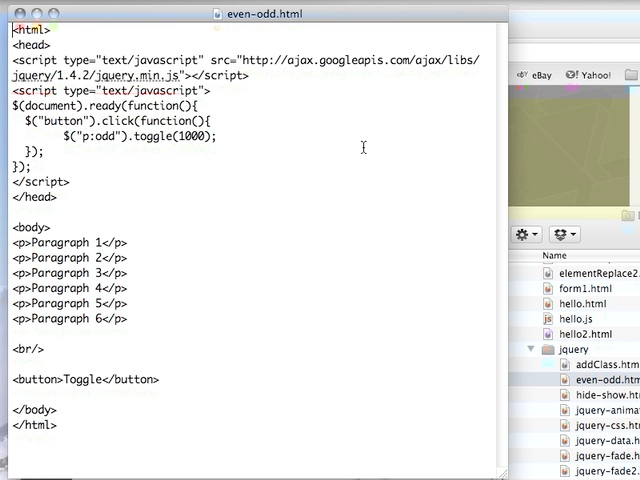Image resolution: width=640 pixels, height=480 pixels.
Task: Place cursor in the <html> opening tag line
Action: 31,30
